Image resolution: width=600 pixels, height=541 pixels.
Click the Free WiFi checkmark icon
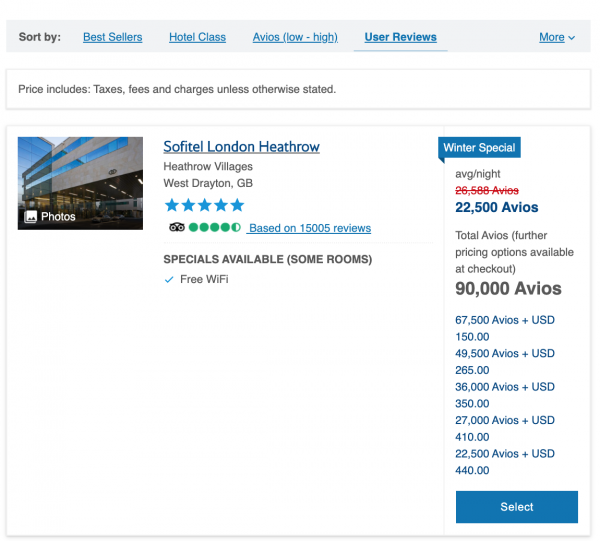169,280
